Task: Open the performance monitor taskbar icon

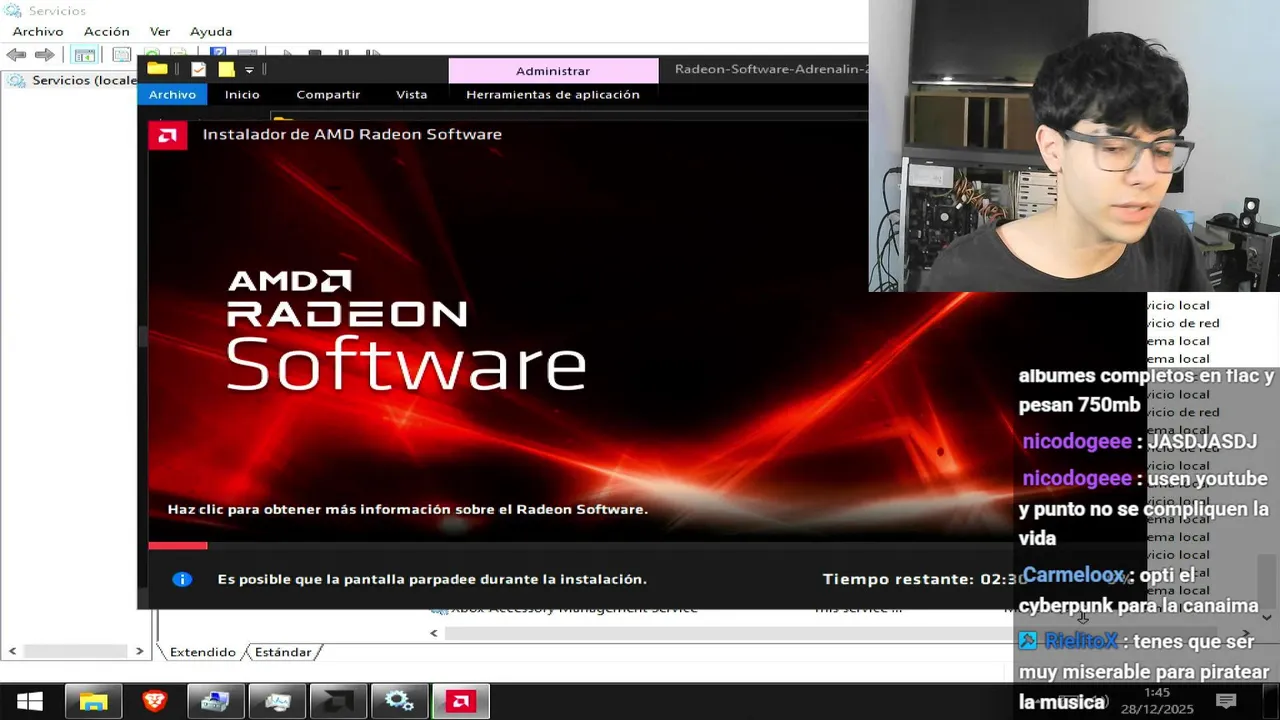Action: pos(277,701)
